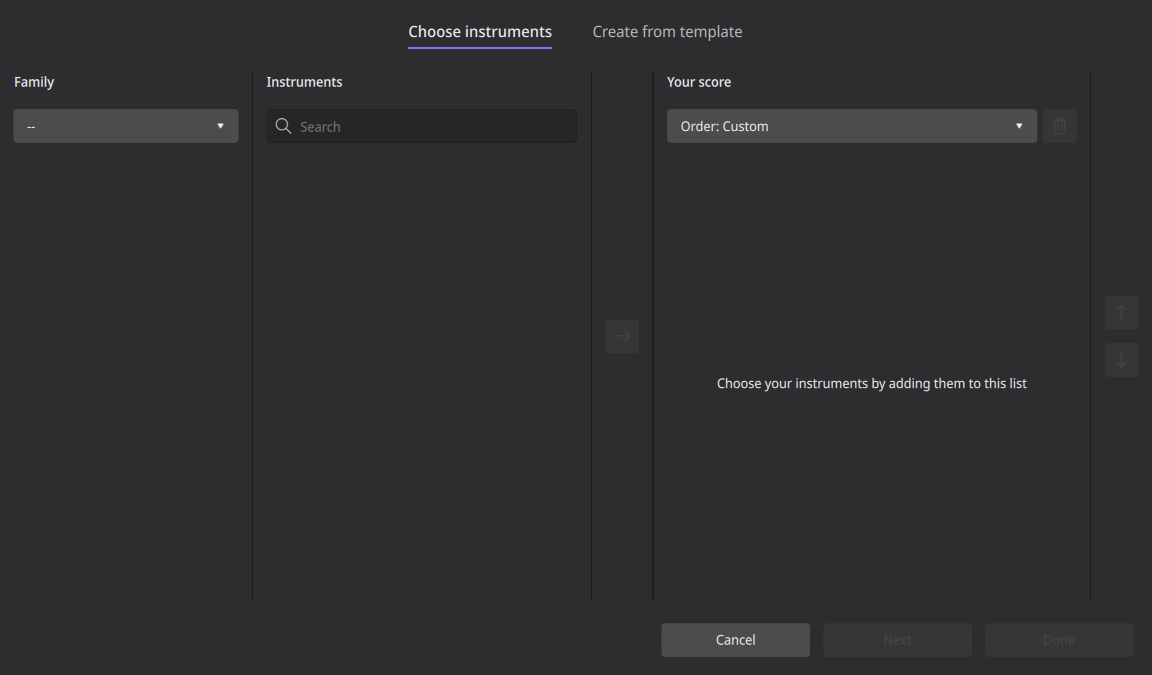Click the "Choose your instruments by adding them" hint
The height and width of the screenshot is (675, 1152).
tap(871, 383)
